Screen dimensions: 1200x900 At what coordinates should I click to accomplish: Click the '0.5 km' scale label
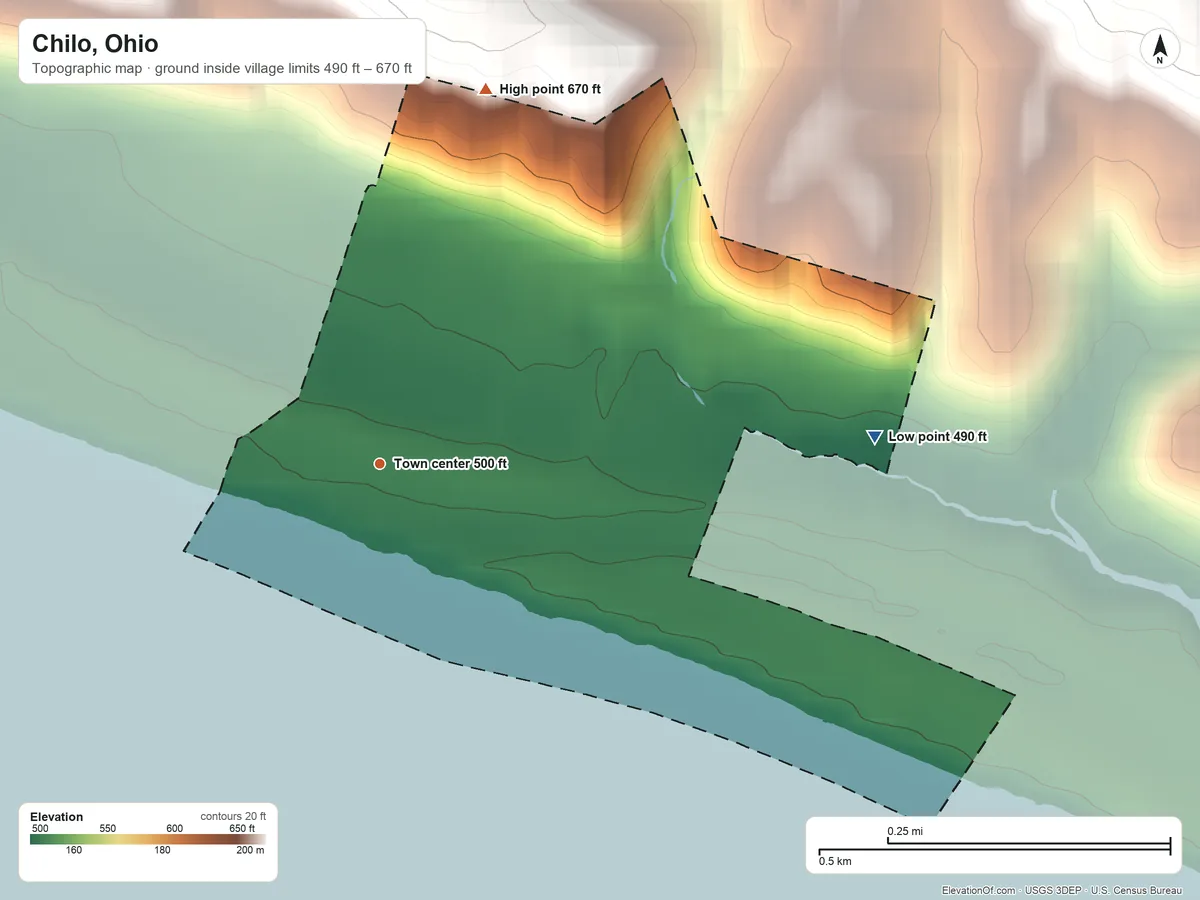click(835, 860)
